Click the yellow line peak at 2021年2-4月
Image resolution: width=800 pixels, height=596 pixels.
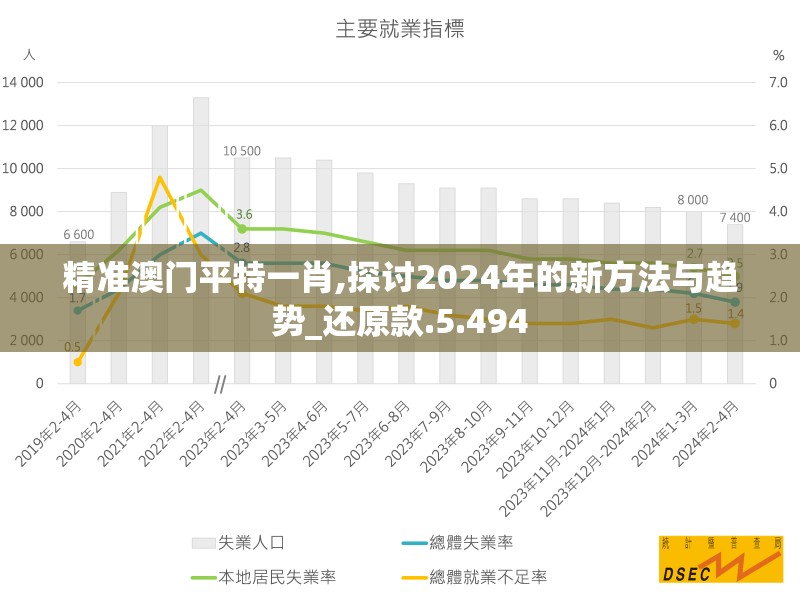tap(160, 178)
